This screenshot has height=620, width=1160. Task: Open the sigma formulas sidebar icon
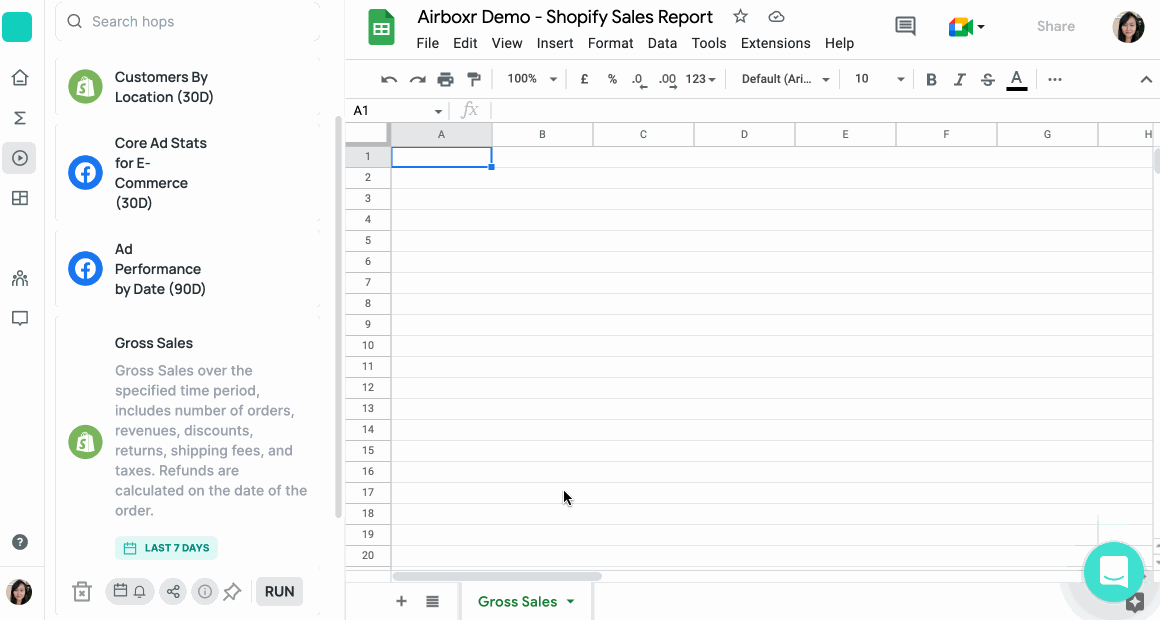coord(20,118)
